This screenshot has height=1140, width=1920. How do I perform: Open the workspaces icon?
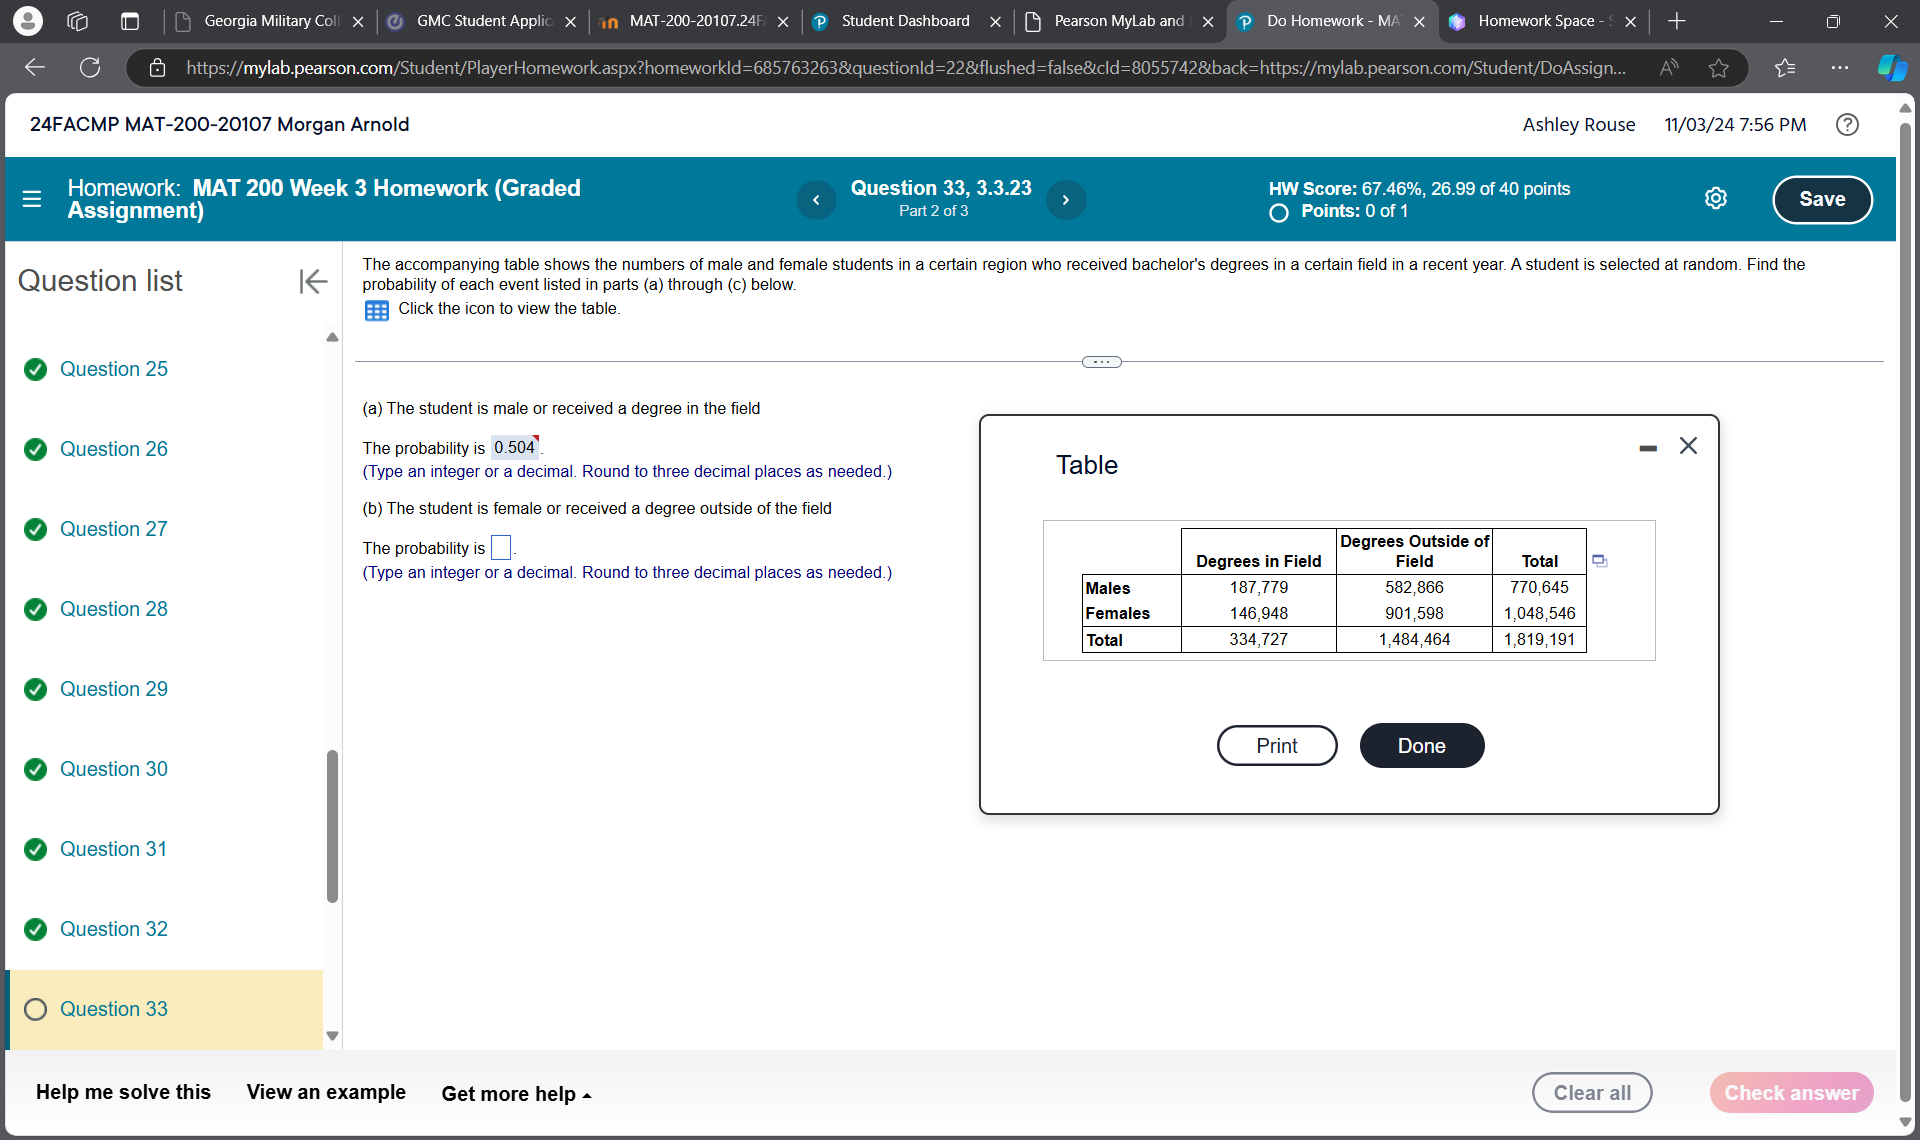click(x=78, y=21)
